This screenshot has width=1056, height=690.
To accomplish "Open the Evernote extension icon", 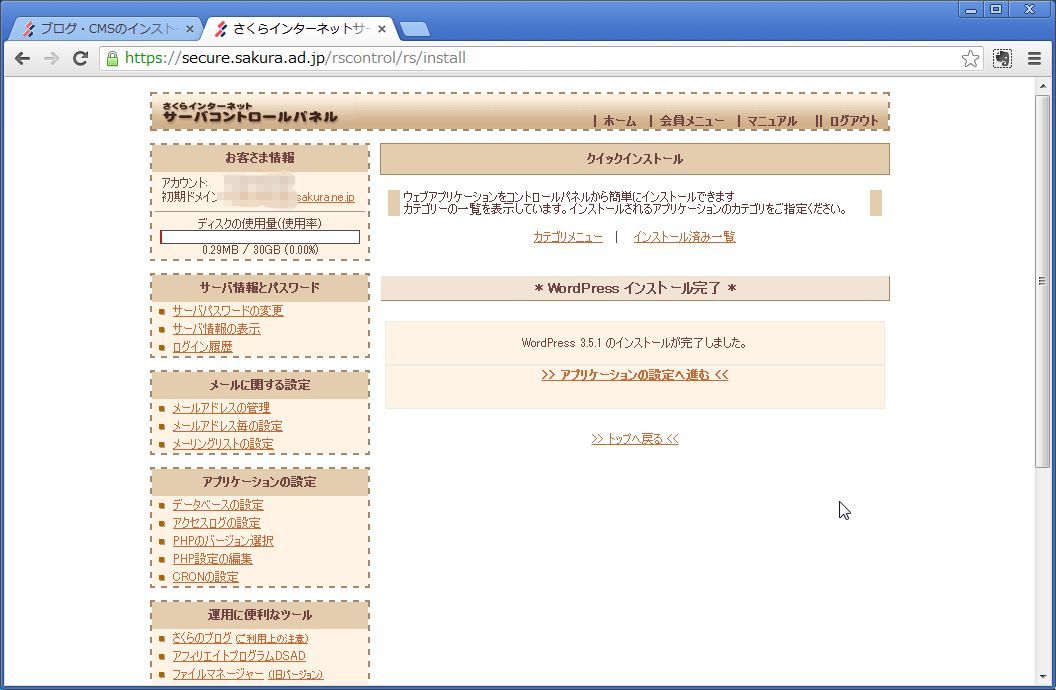I will click(x=1002, y=59).
